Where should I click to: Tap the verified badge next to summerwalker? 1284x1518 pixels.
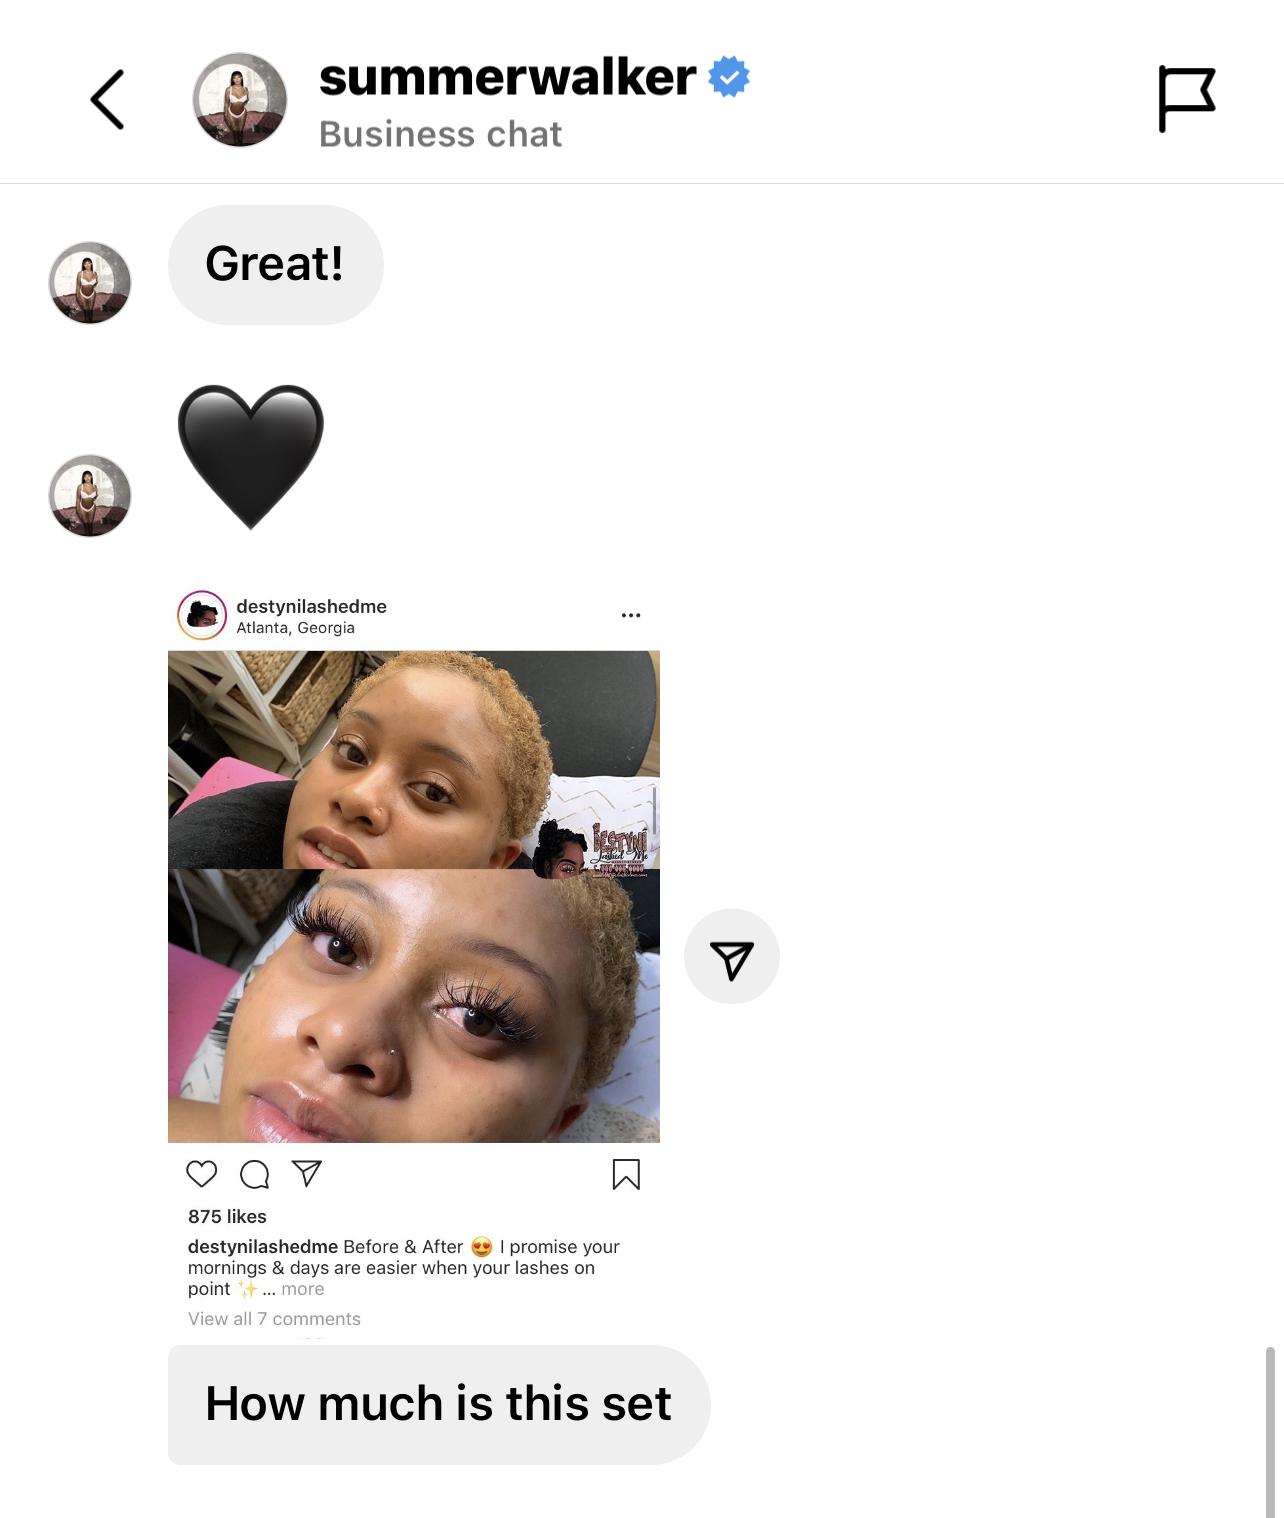click(729, 78)
